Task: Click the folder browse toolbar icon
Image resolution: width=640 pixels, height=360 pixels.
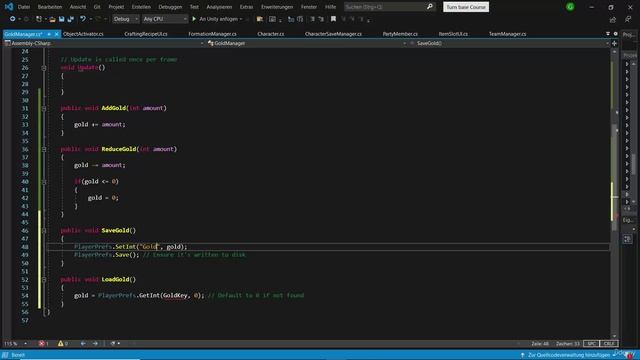Action: point(260,19)
